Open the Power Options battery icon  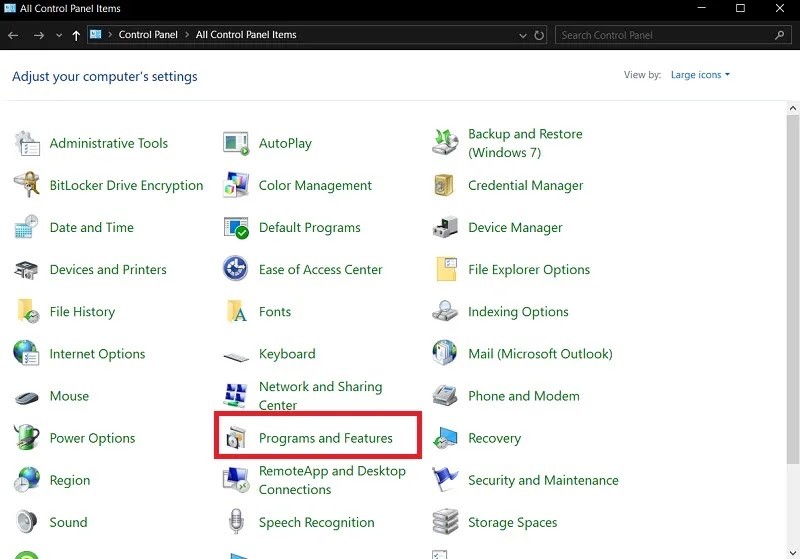click(x=27, y=438)
